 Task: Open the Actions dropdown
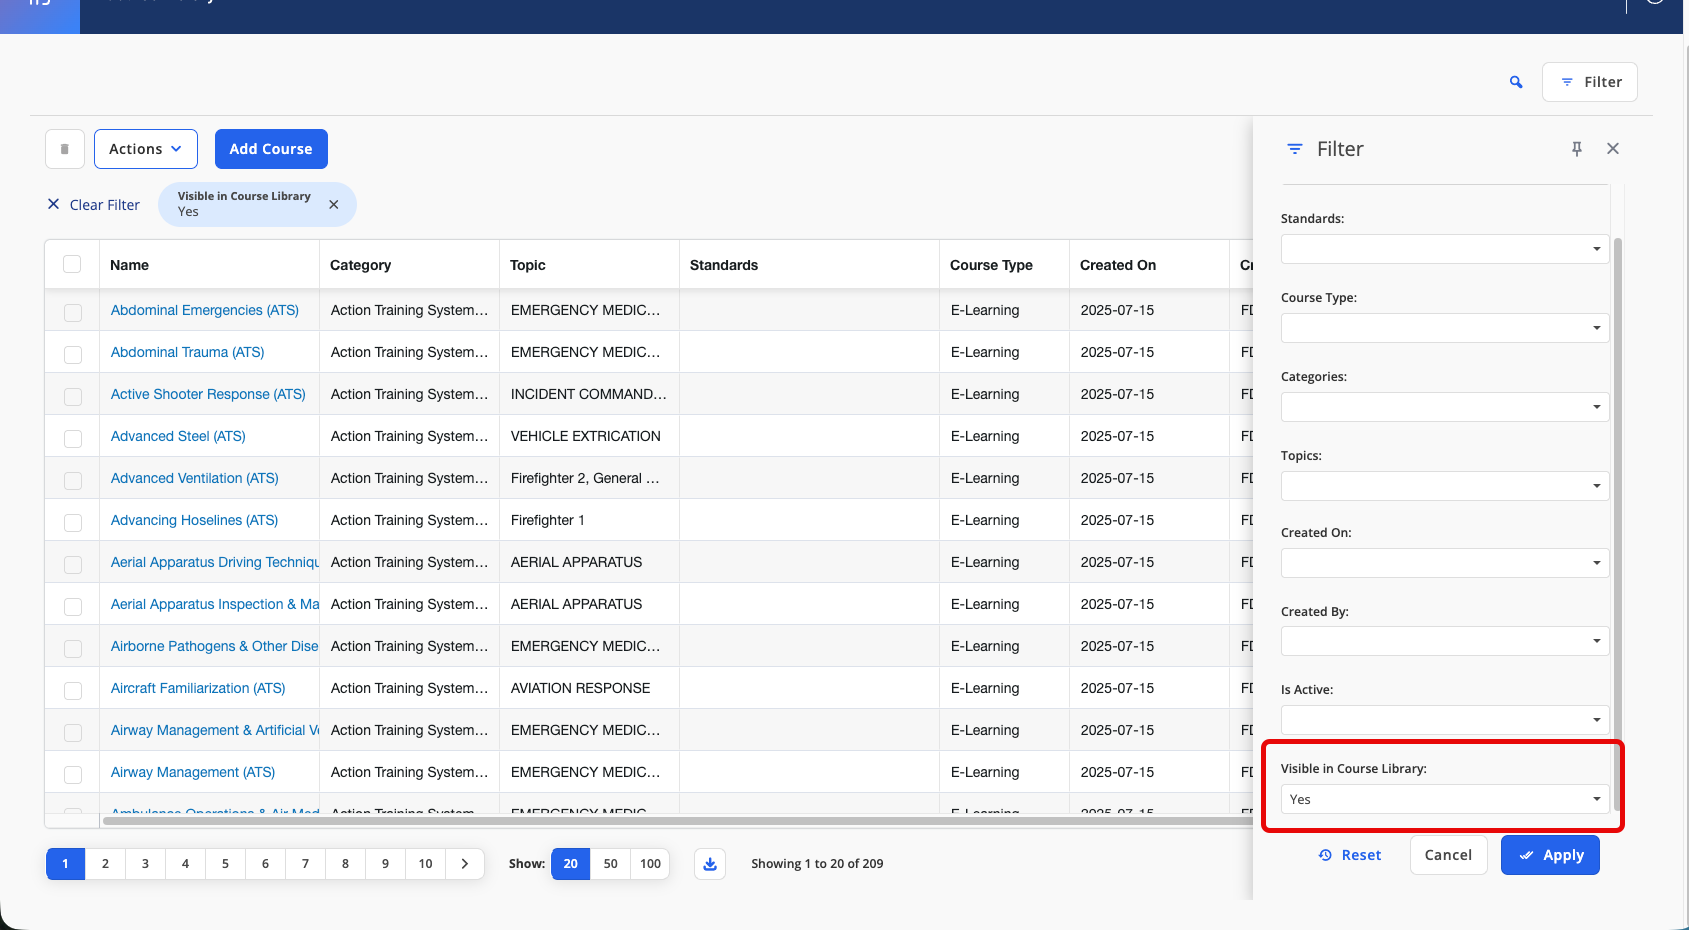tap(146, 149)
